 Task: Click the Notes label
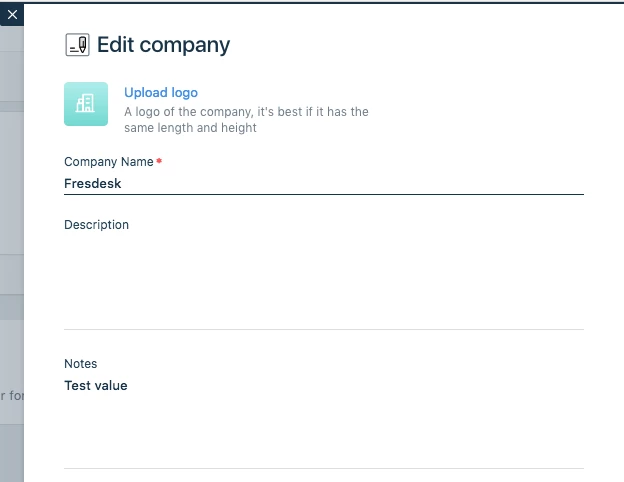click(x=80, y=363)
